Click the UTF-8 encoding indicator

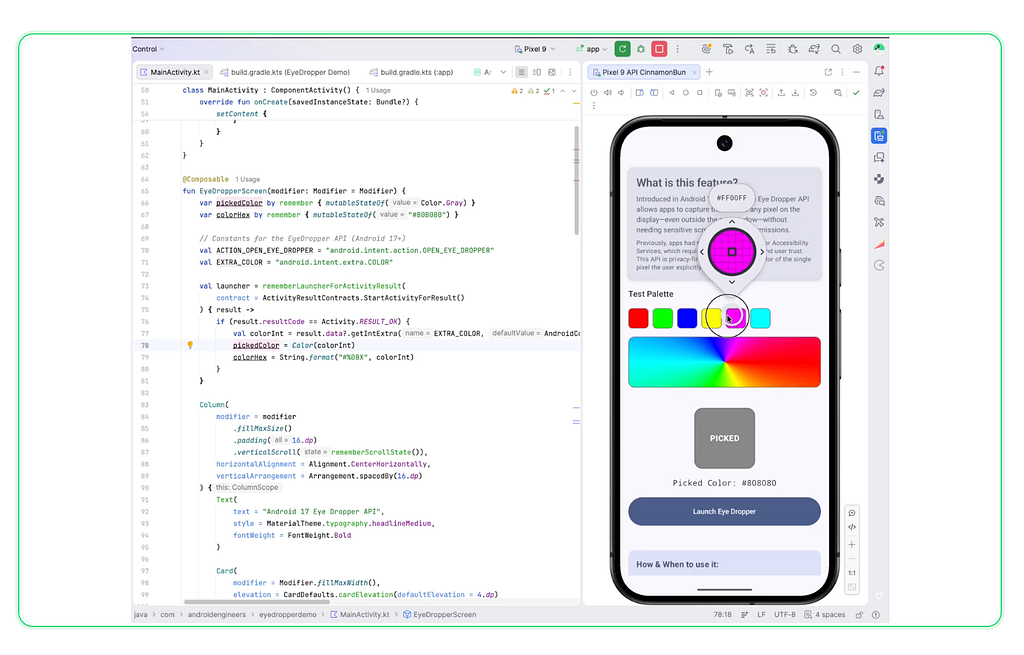click(x=784, y=615)
